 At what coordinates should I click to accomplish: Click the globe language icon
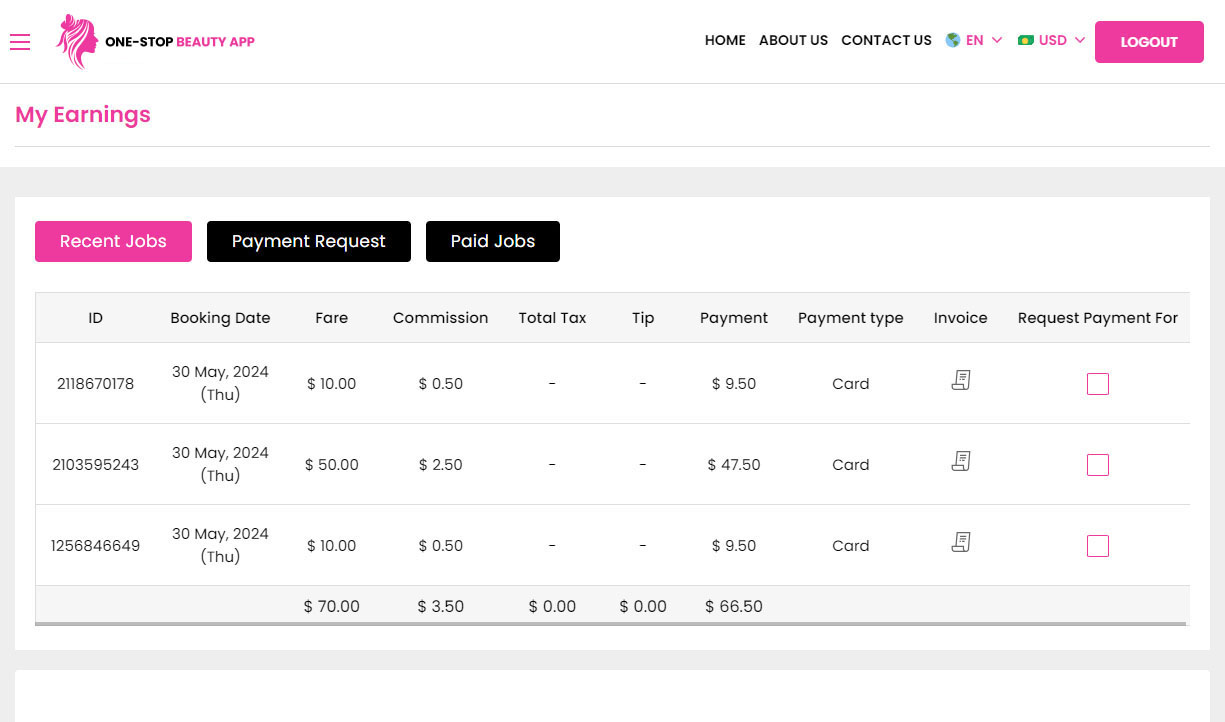coord(953,40)
